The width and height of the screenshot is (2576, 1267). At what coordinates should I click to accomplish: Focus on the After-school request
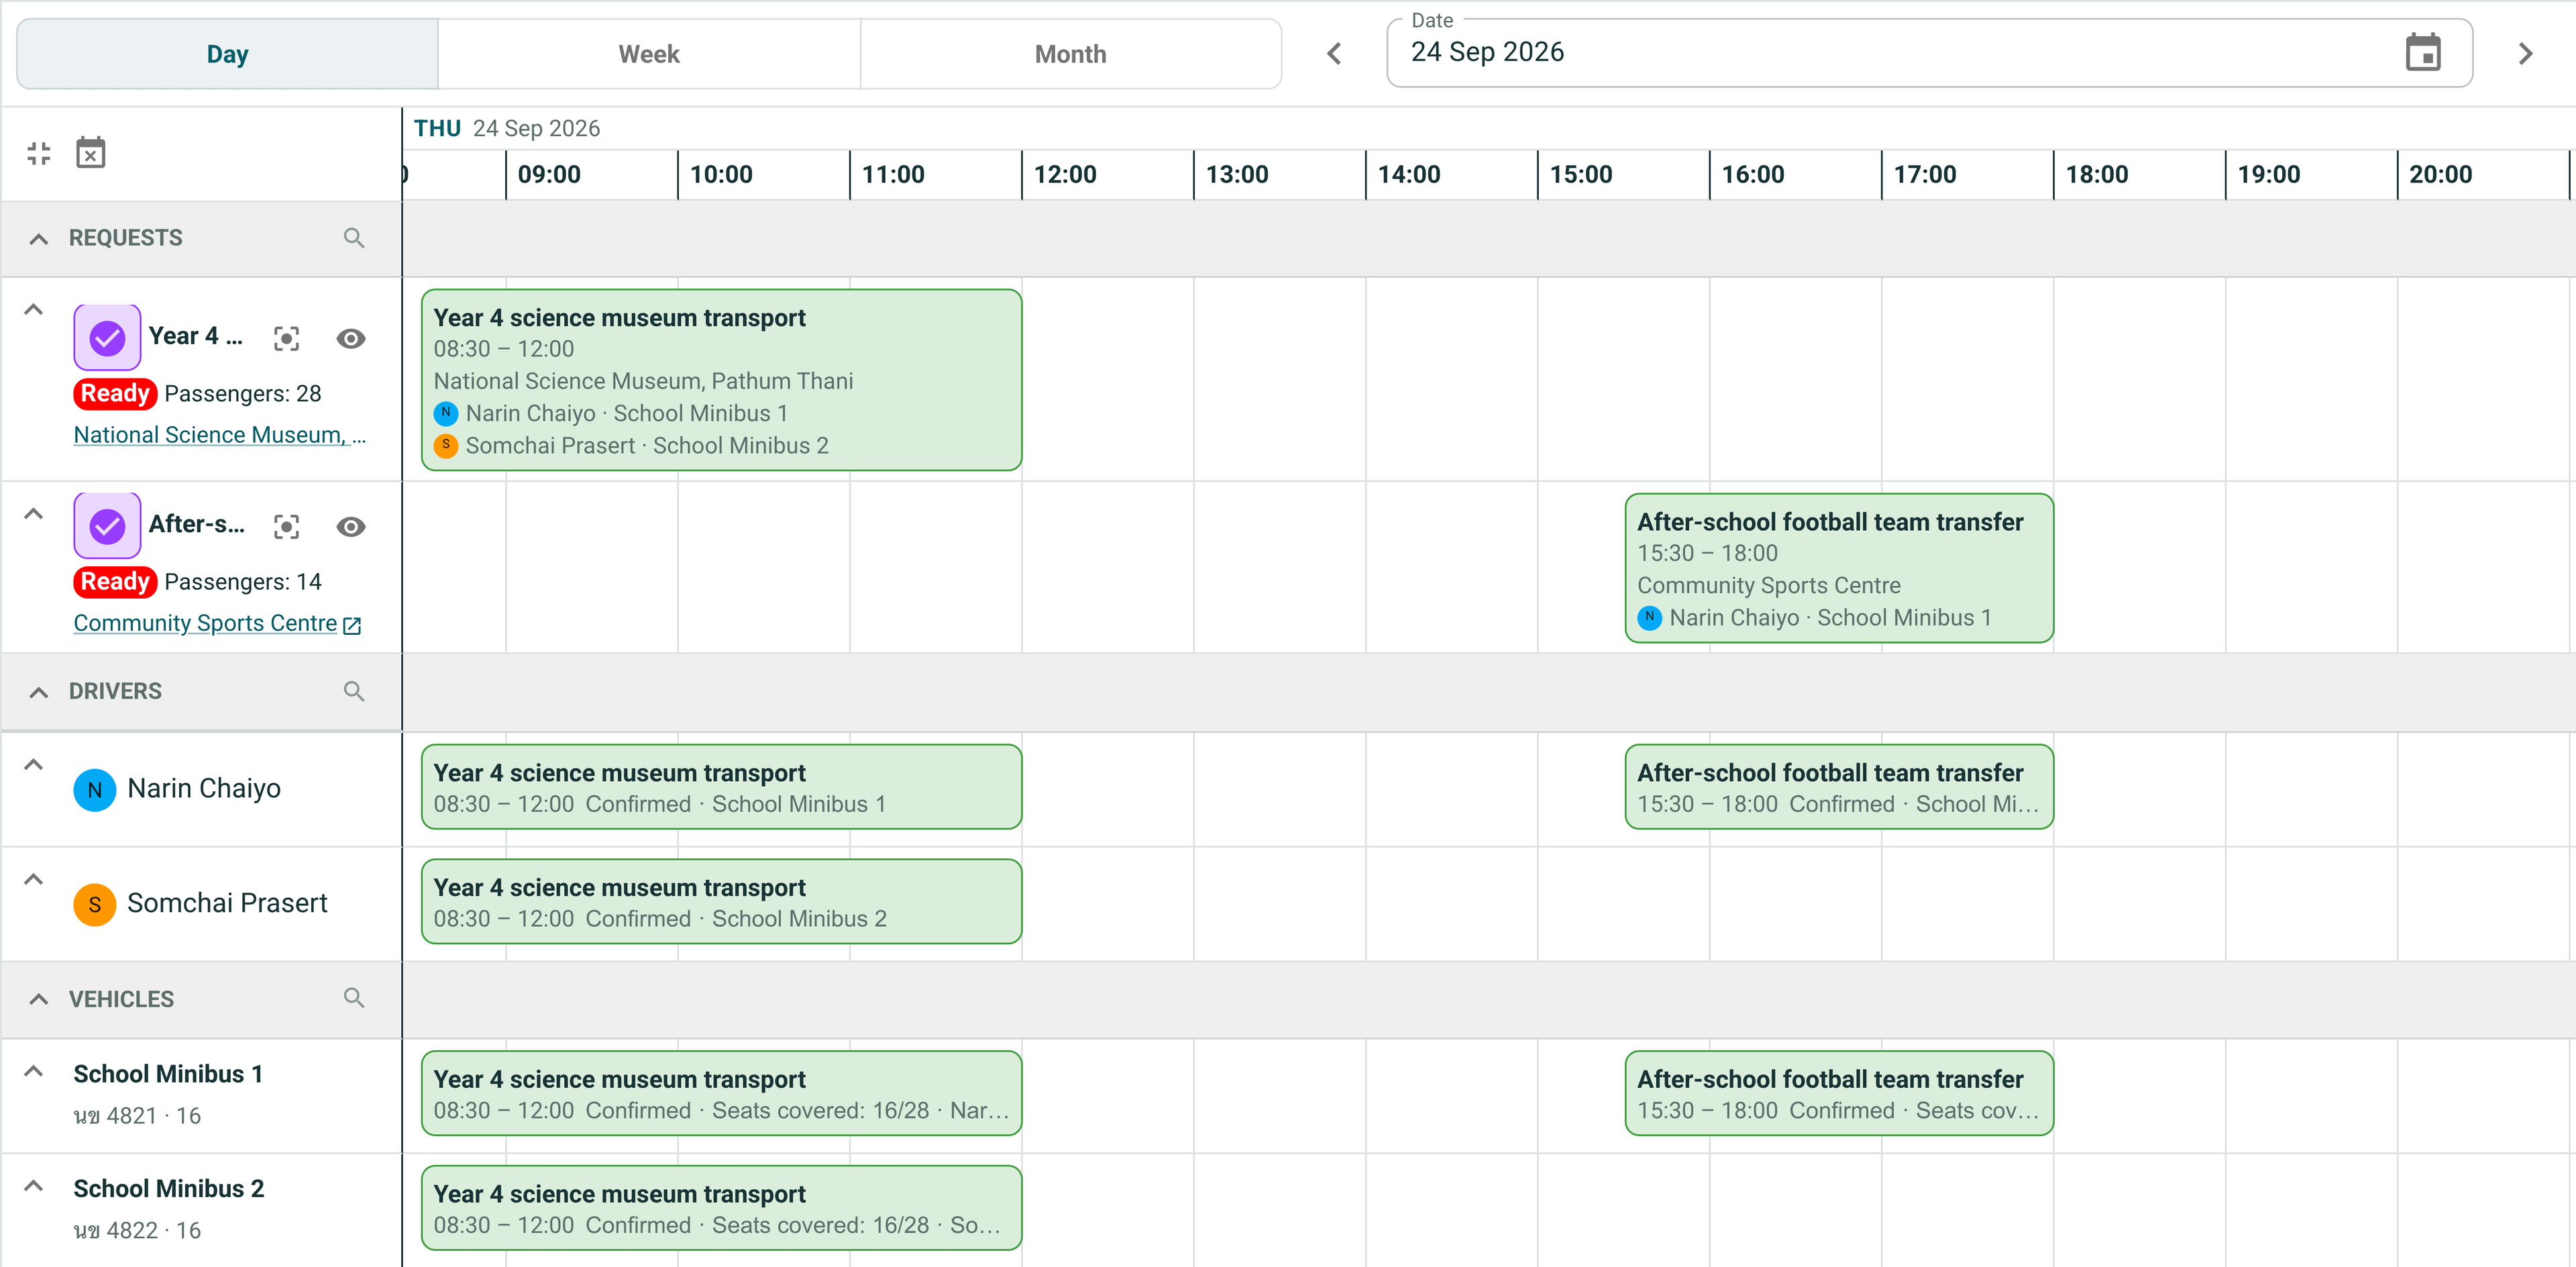[287, 526]
